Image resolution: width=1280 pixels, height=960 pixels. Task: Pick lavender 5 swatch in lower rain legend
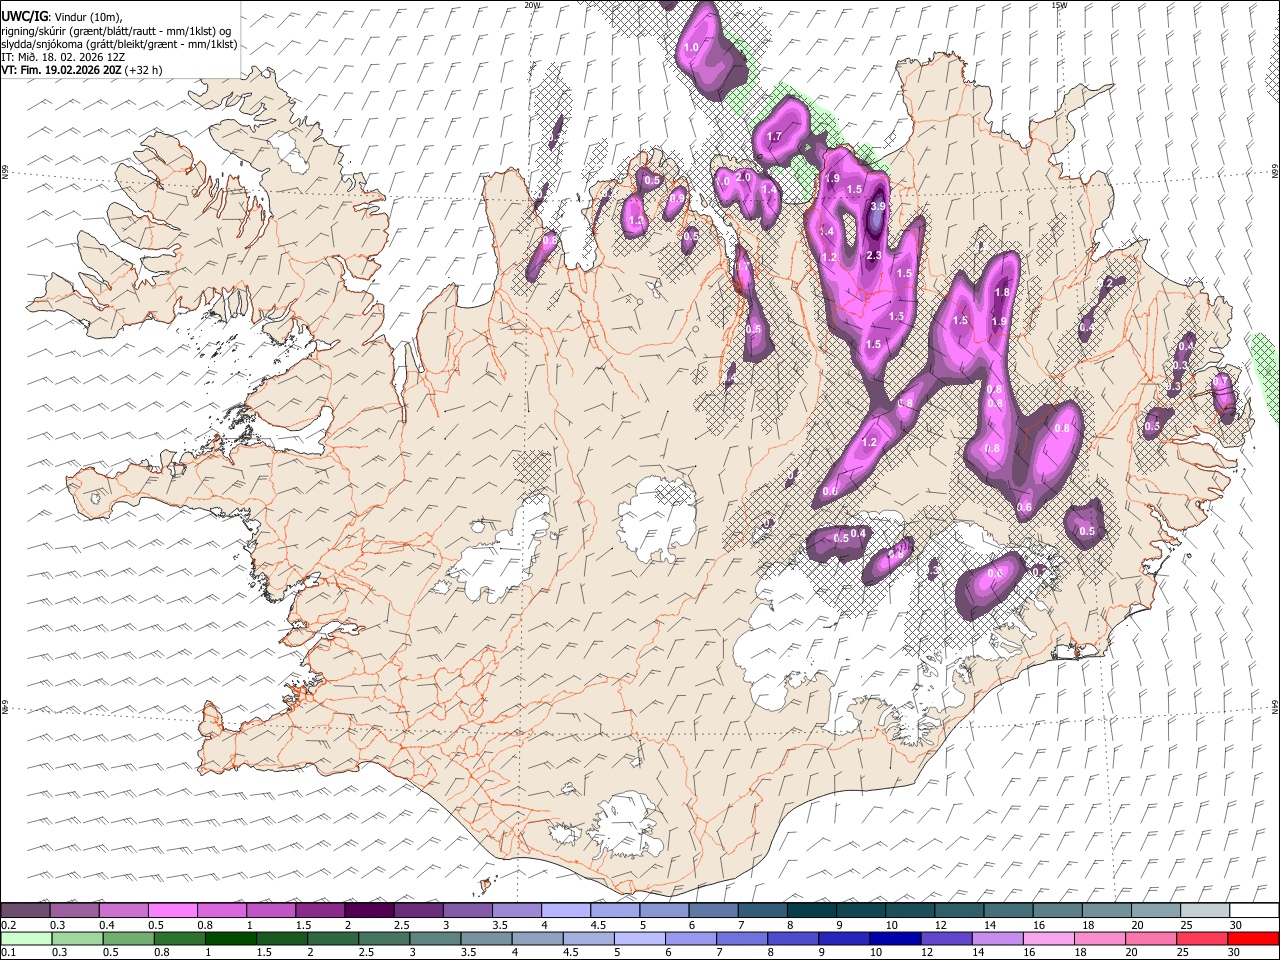pyautogui.click(x=640, y=938)
